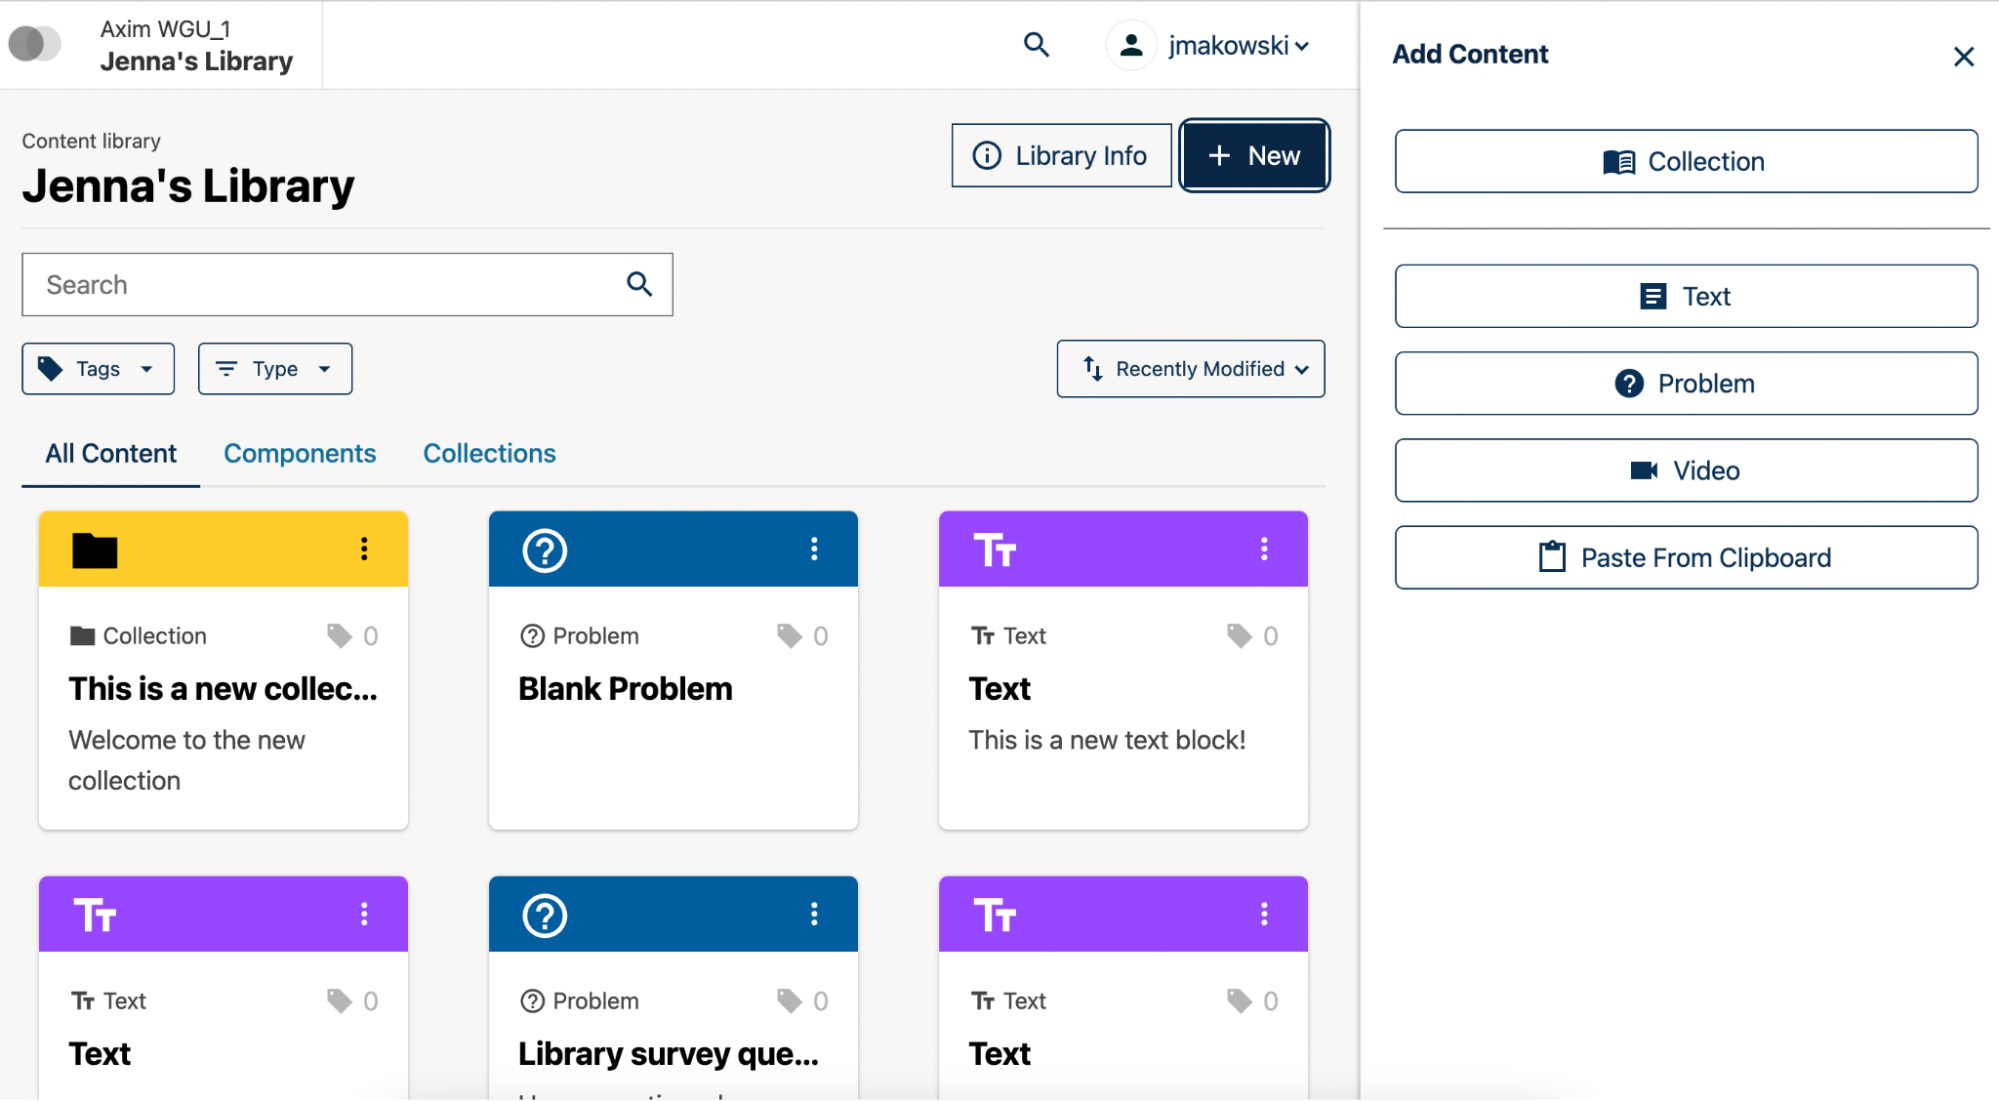Open the kebab menu on This is a new collection card
The width and height of the screenshot is (1999, 1101).
click(x=364, y=548)
